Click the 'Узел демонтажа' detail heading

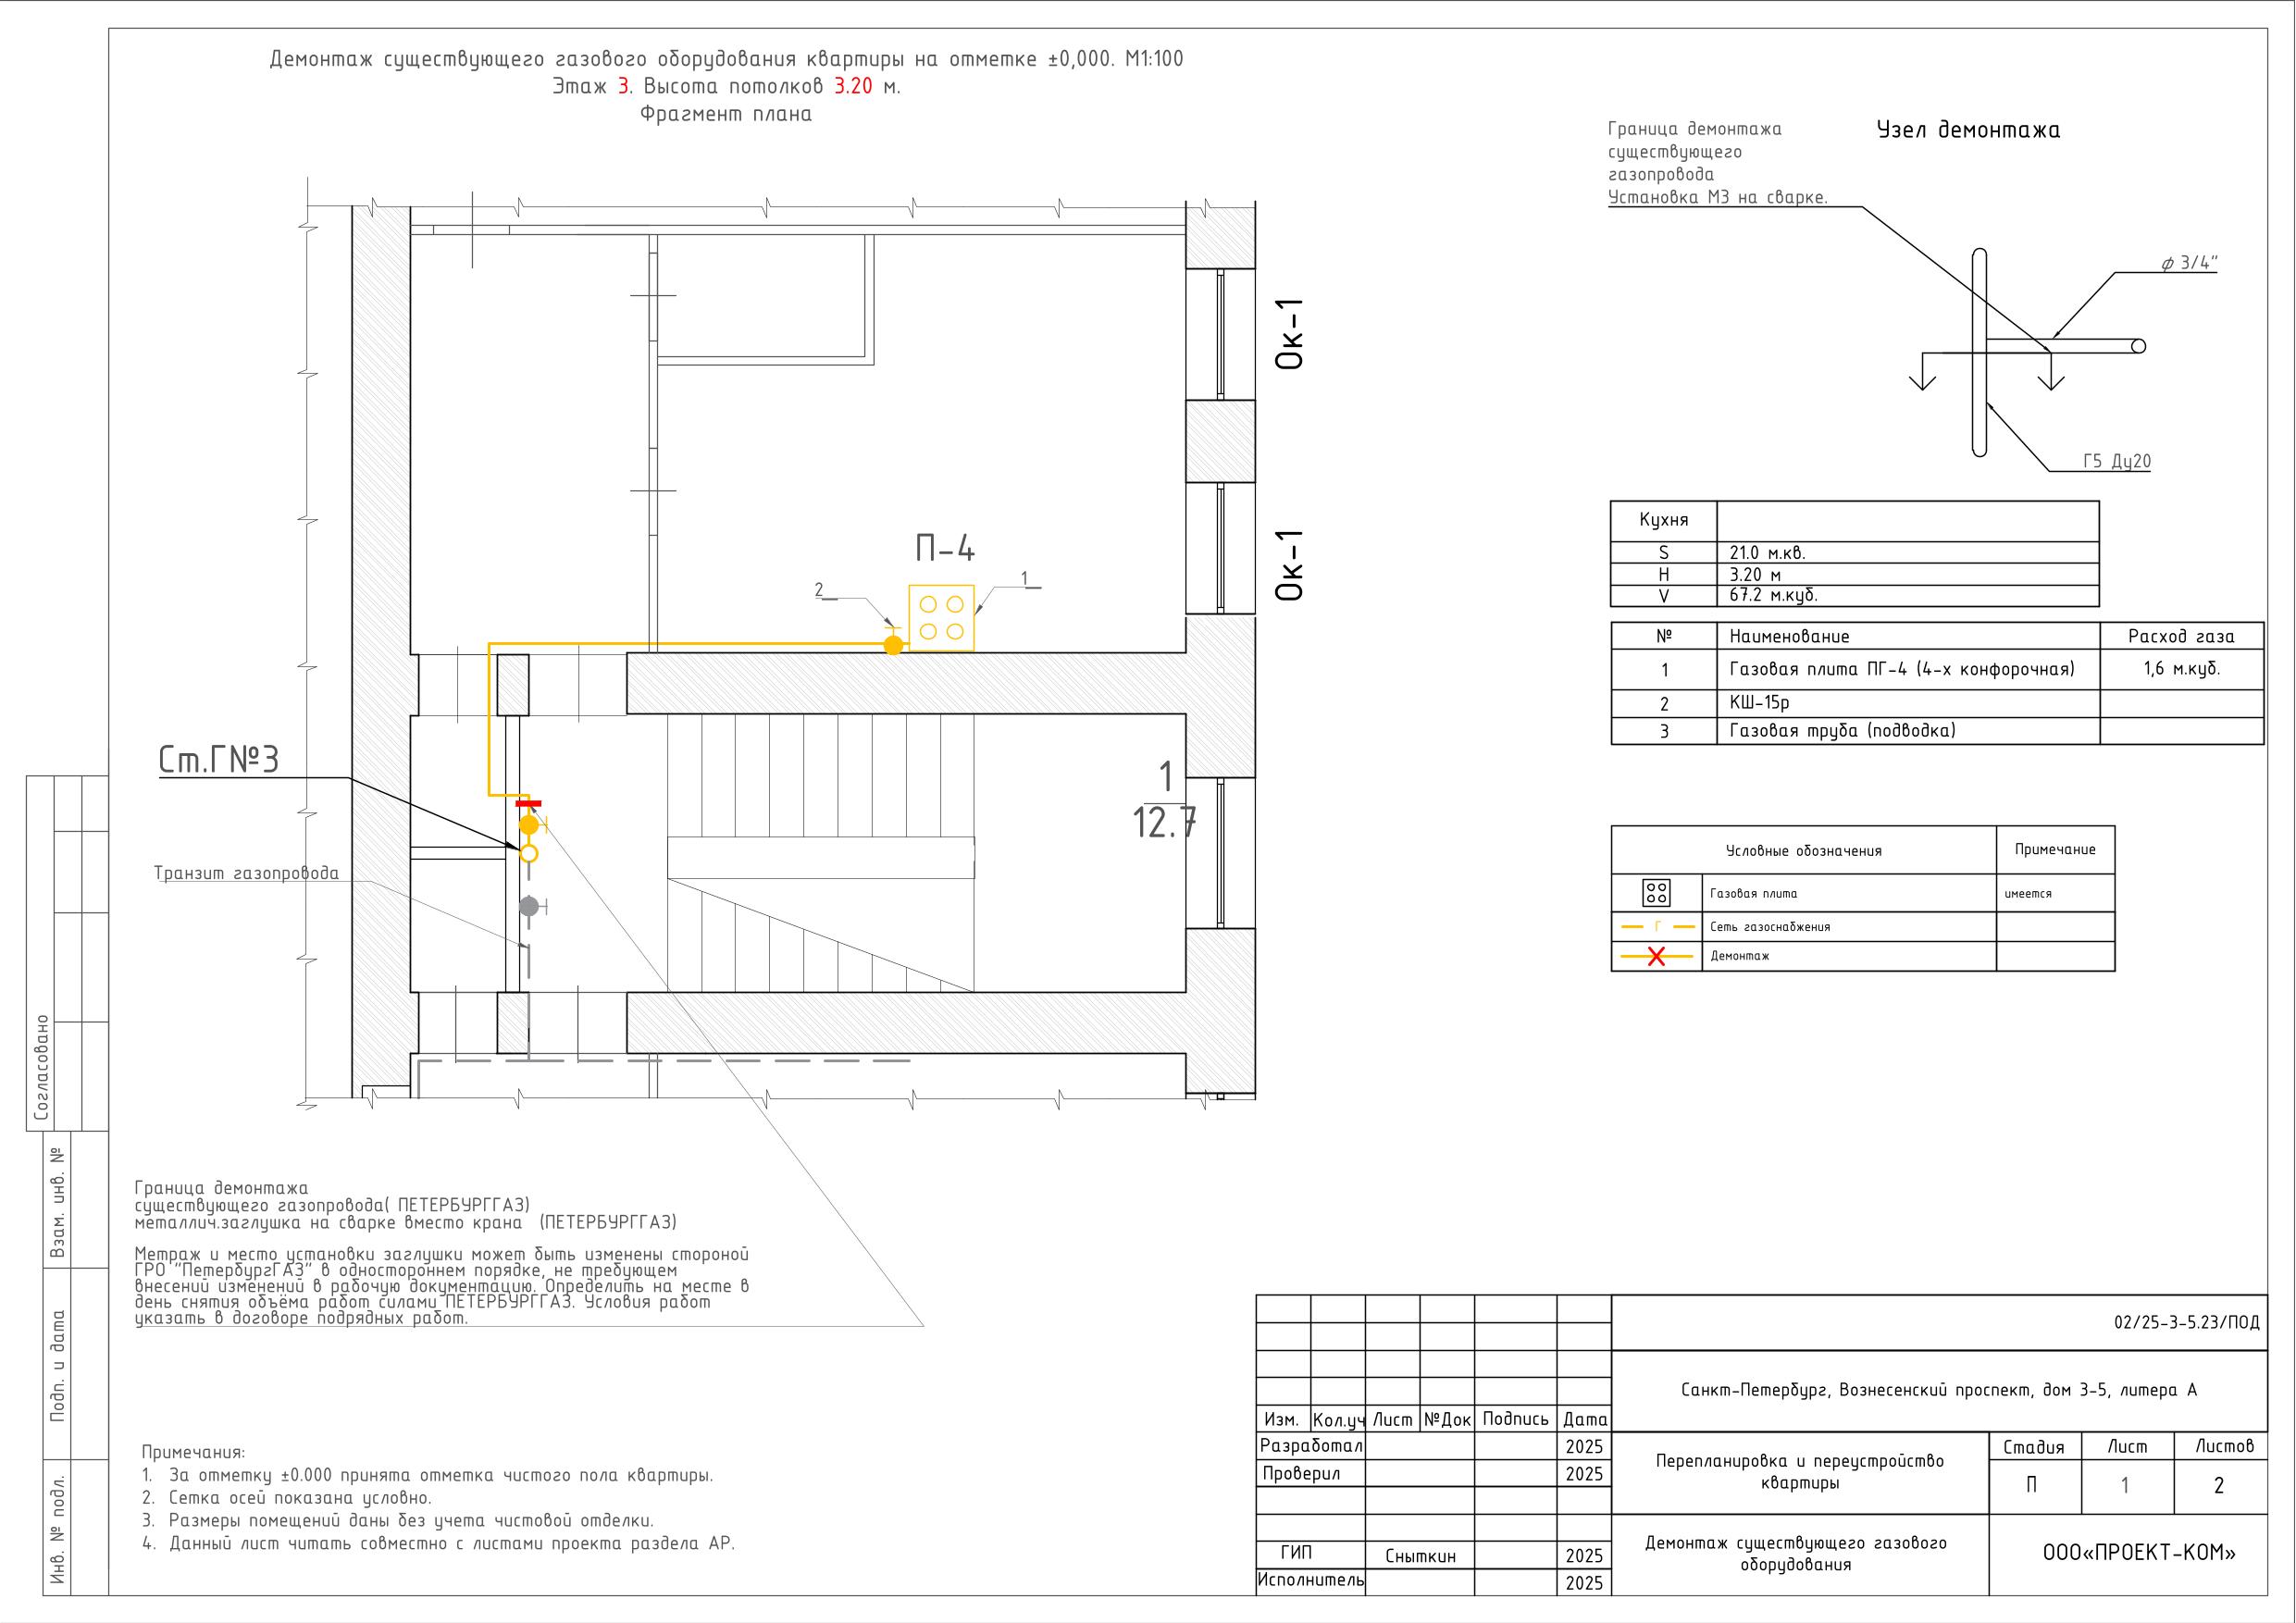[x=1968, y=130]
